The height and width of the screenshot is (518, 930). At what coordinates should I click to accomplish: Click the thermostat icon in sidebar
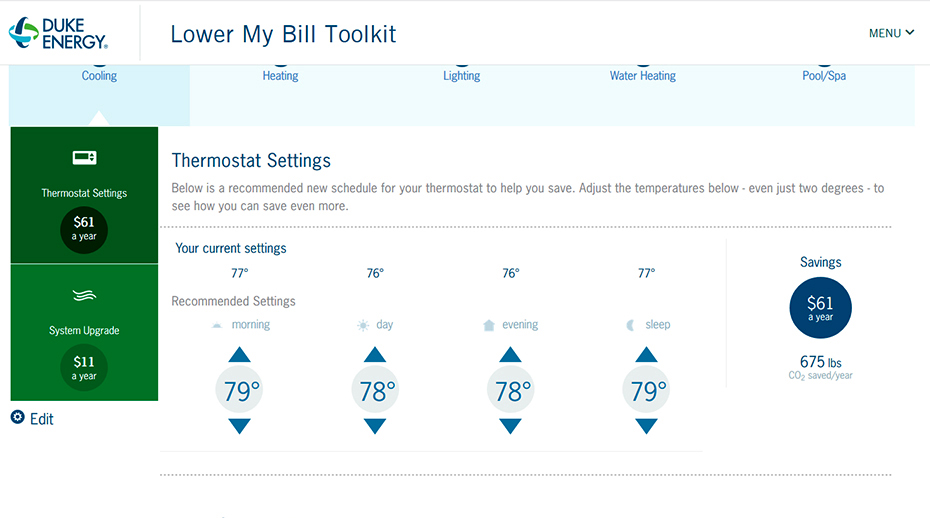[84, 157]
